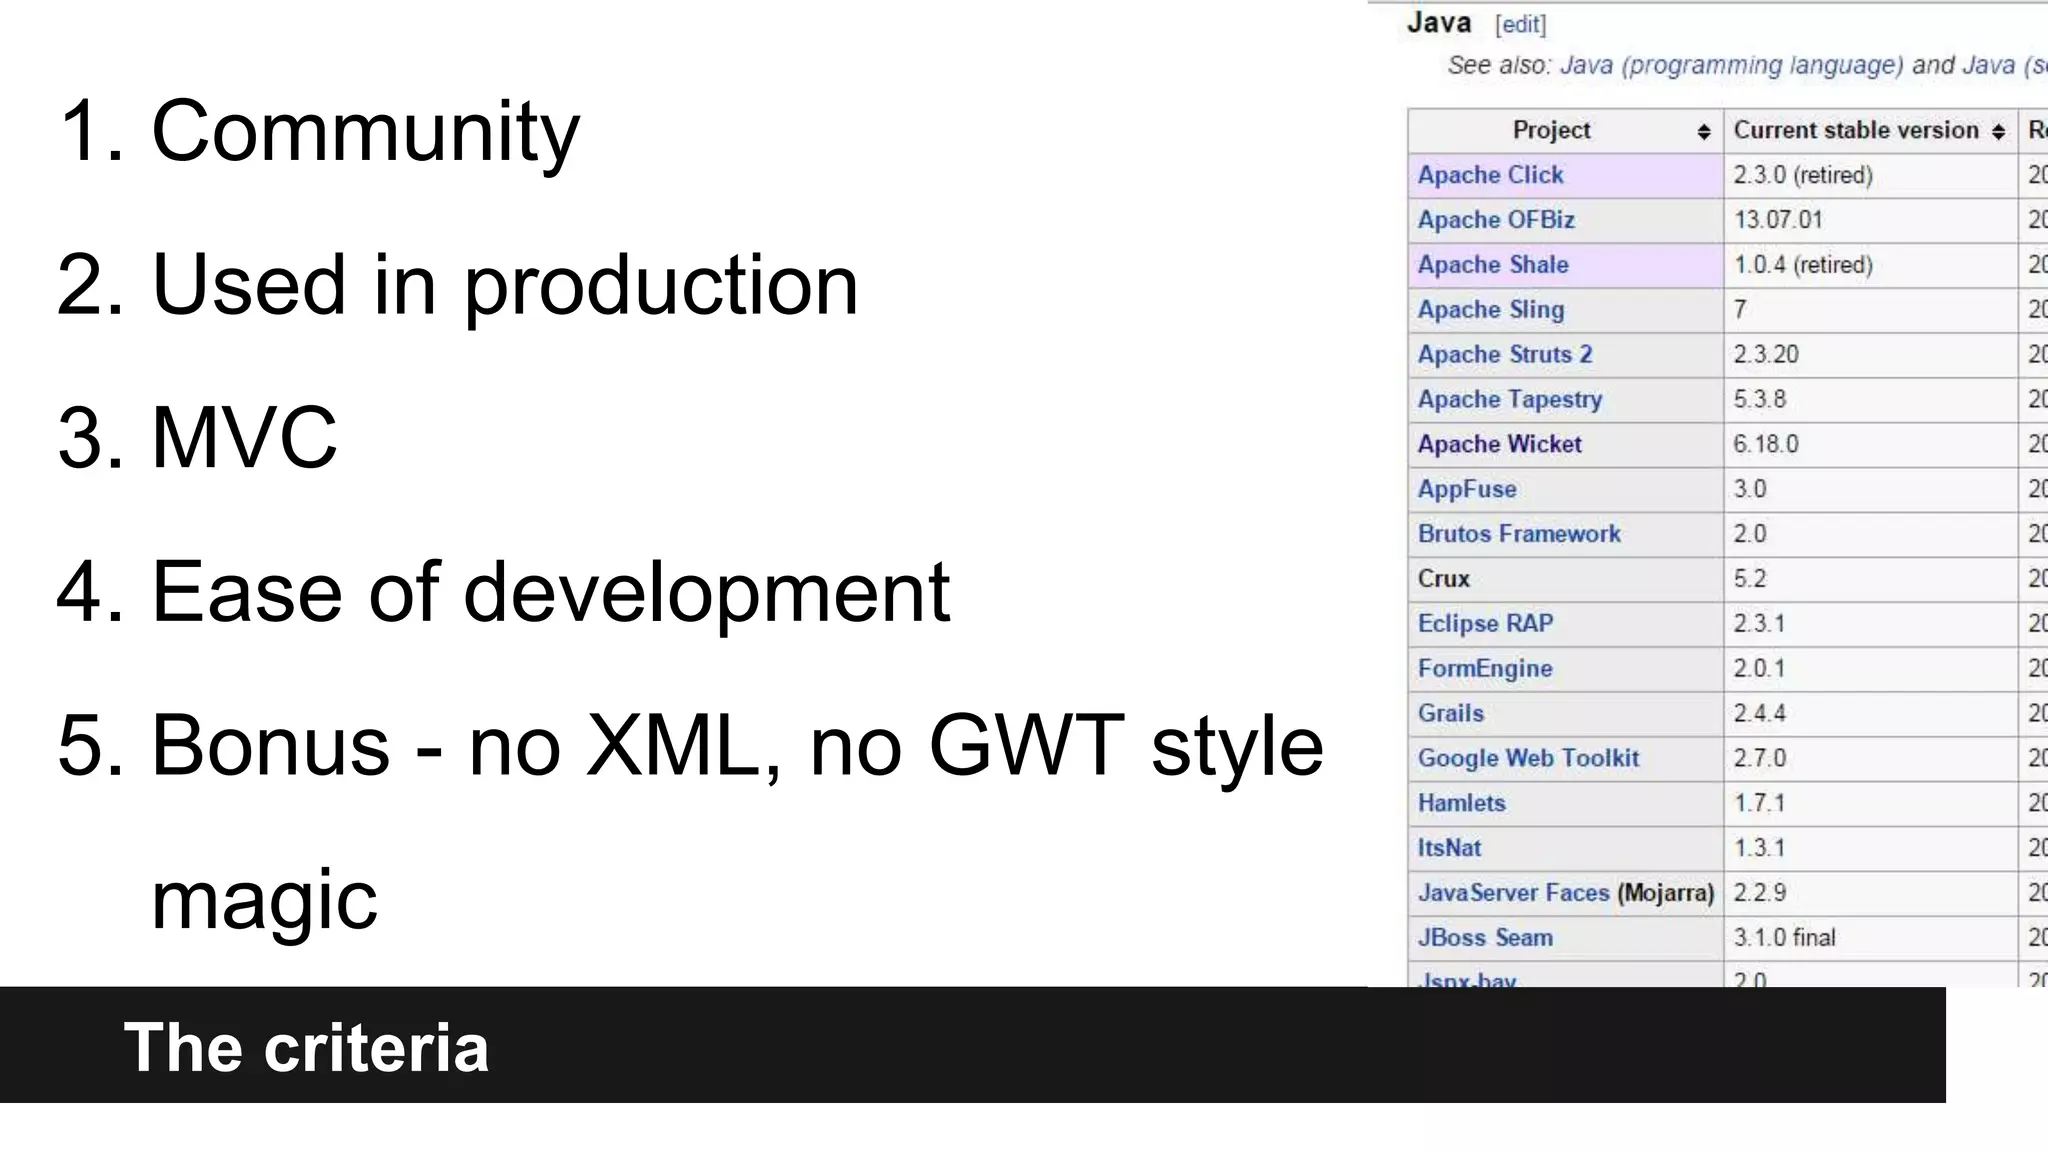Click the [edit] link beside Java heading
Image resolution: width=2048 pixels, height=1152 pixels.
(x=1520, y=25)
